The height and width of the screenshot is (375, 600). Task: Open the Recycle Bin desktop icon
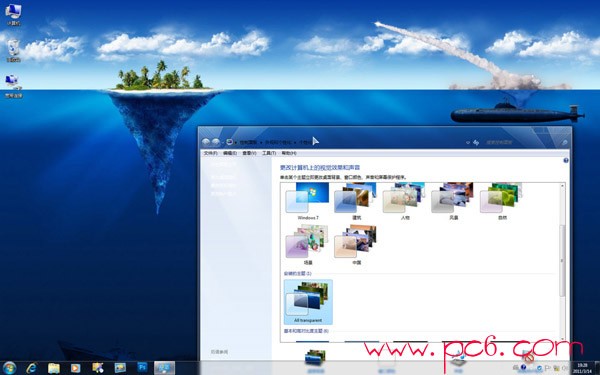[x=13, y=51]
